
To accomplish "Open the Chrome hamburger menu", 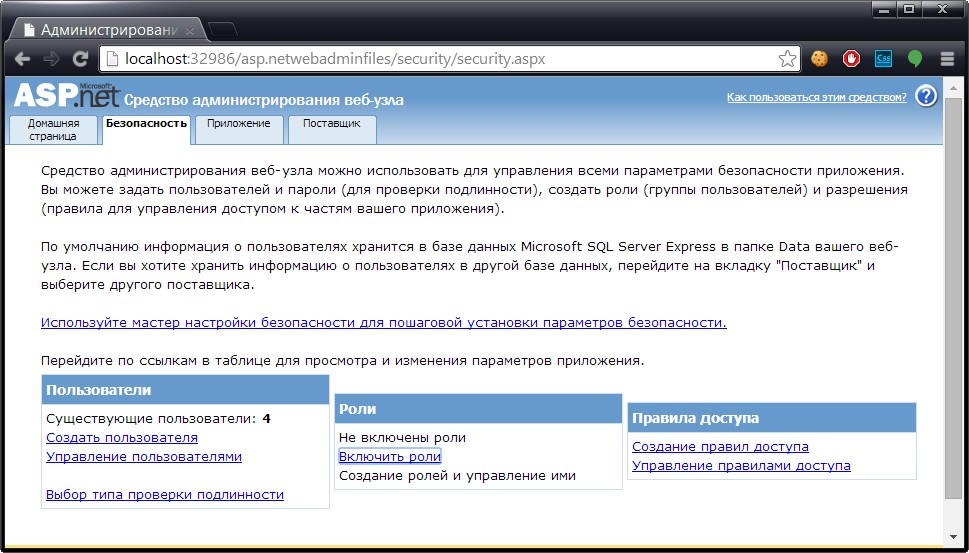I will [947, 59].
